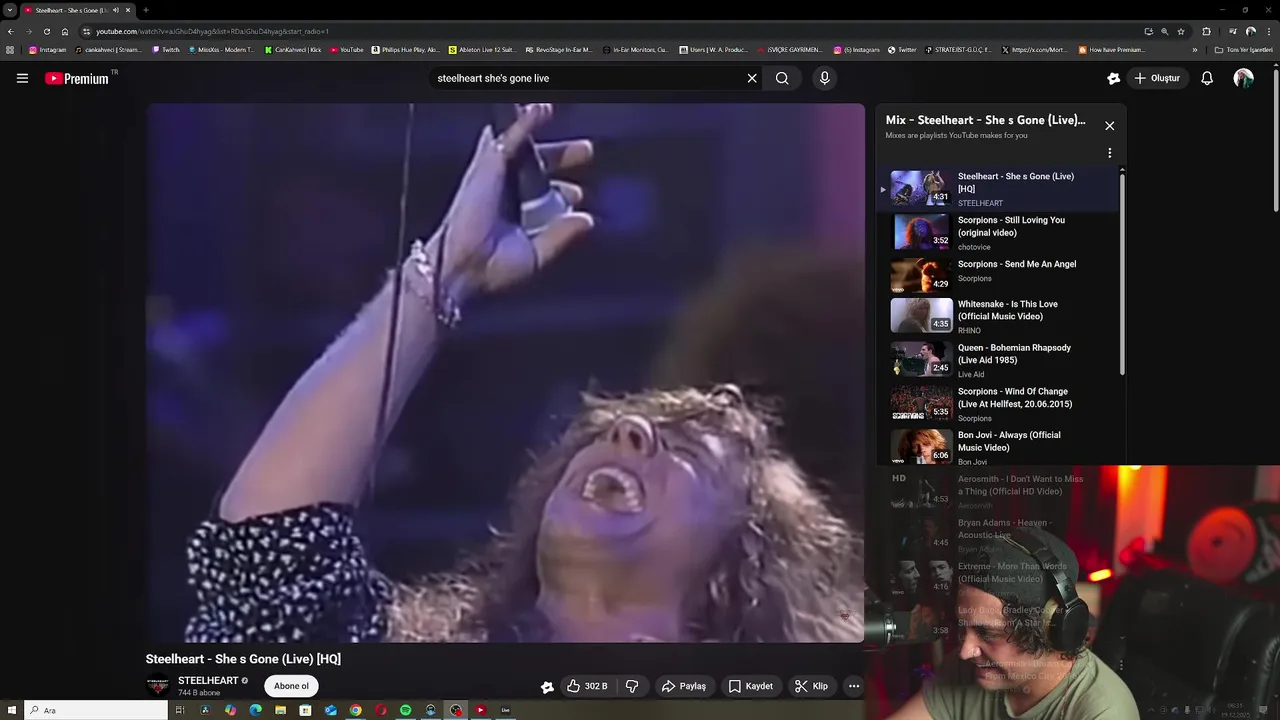The width and height of the screenshot is (1280, 720).
Task: Open more actions under the video
Action: tap(854, 686)
